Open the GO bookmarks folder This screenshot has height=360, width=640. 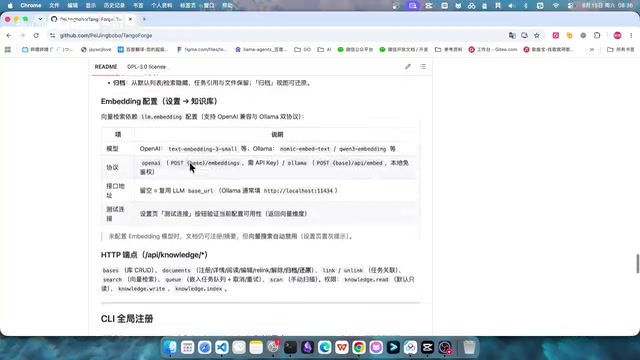point(302,49)
